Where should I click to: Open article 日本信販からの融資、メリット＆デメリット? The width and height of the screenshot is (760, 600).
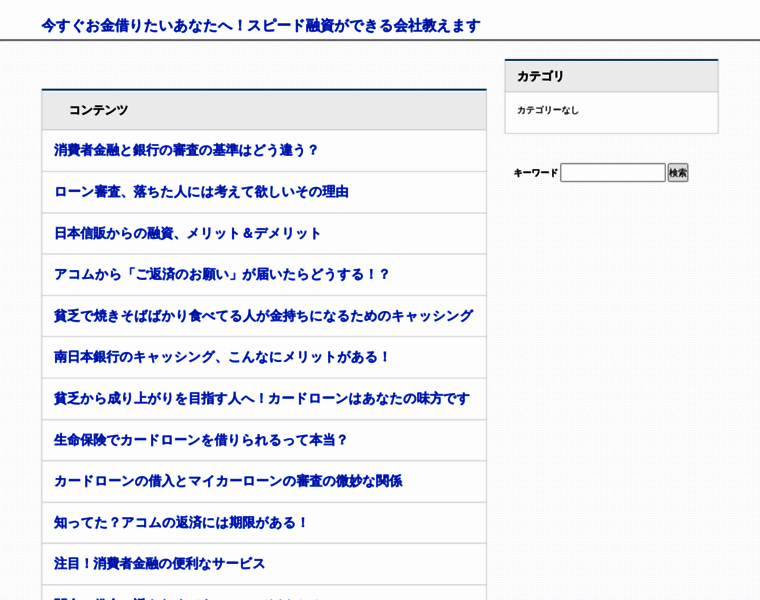[x=187, y=234]
